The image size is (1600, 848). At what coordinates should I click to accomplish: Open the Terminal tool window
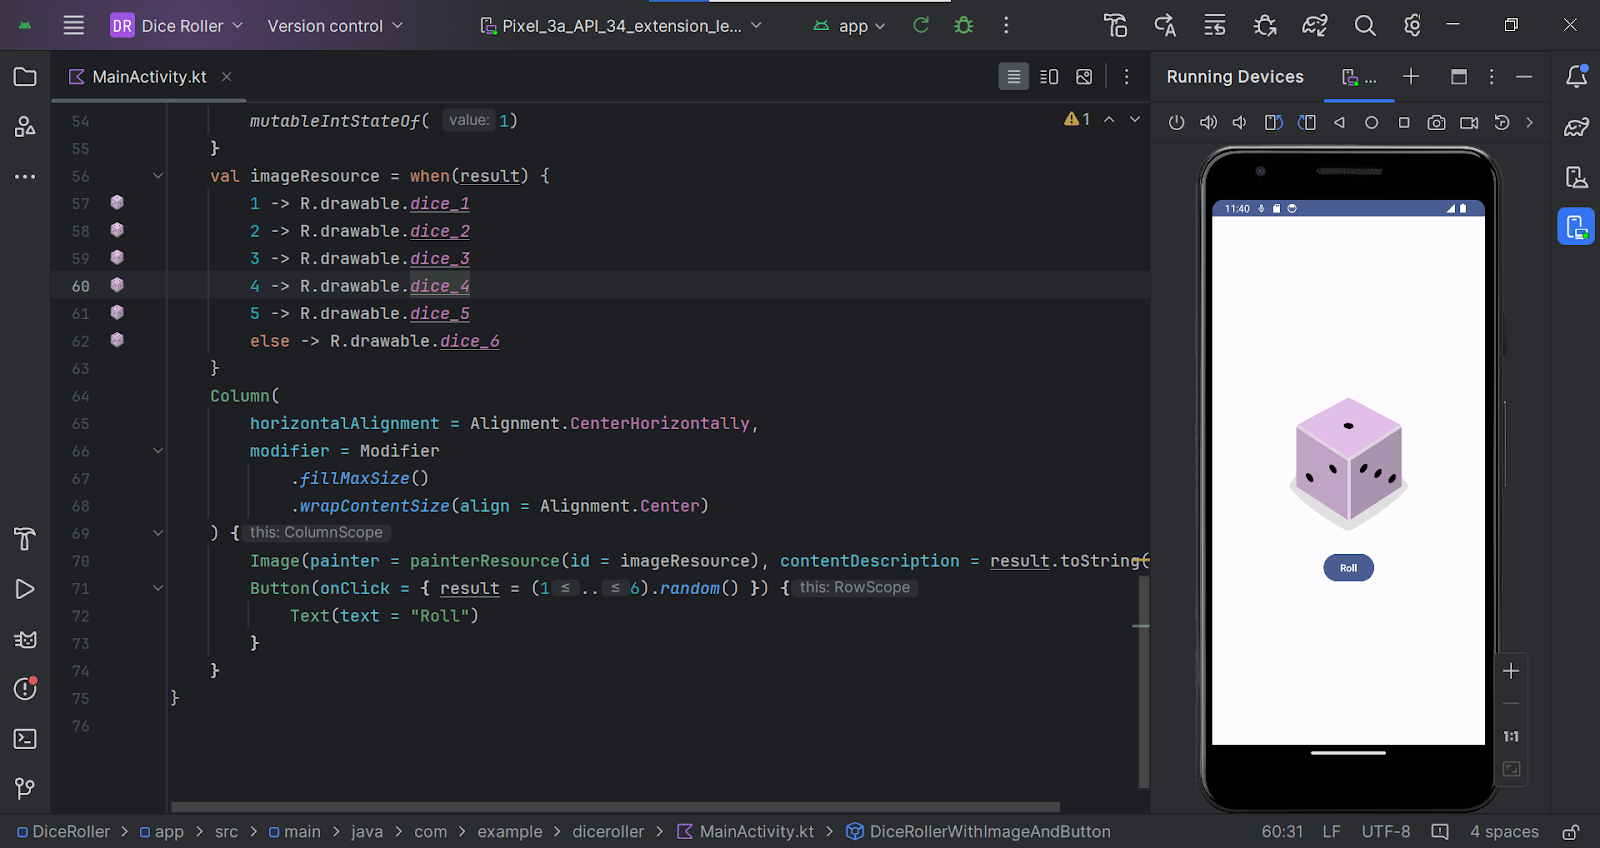tap(25, 739)
